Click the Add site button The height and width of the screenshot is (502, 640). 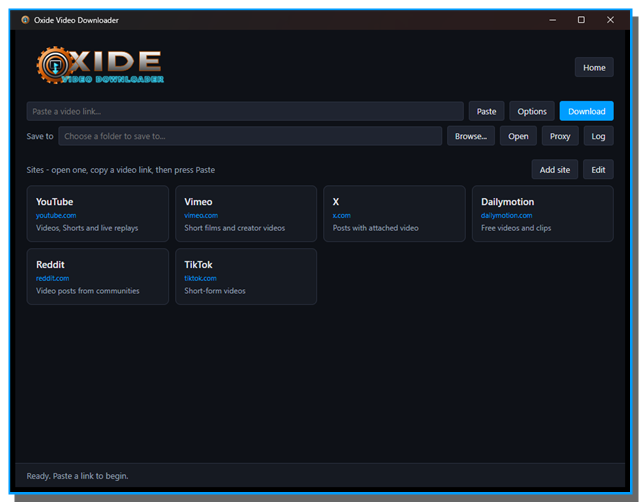click(x=555, y=169)
